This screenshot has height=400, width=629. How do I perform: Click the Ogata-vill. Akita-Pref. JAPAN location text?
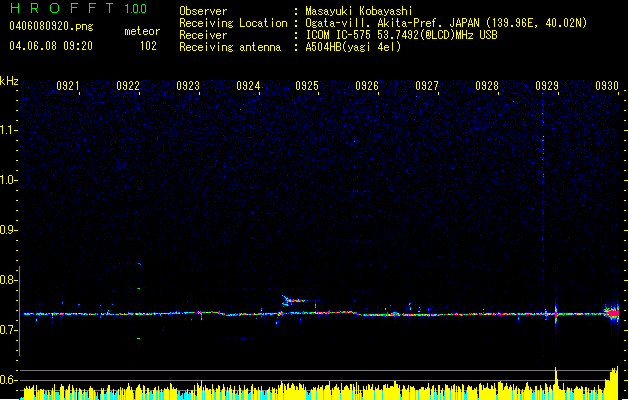(x=446, y=23)
